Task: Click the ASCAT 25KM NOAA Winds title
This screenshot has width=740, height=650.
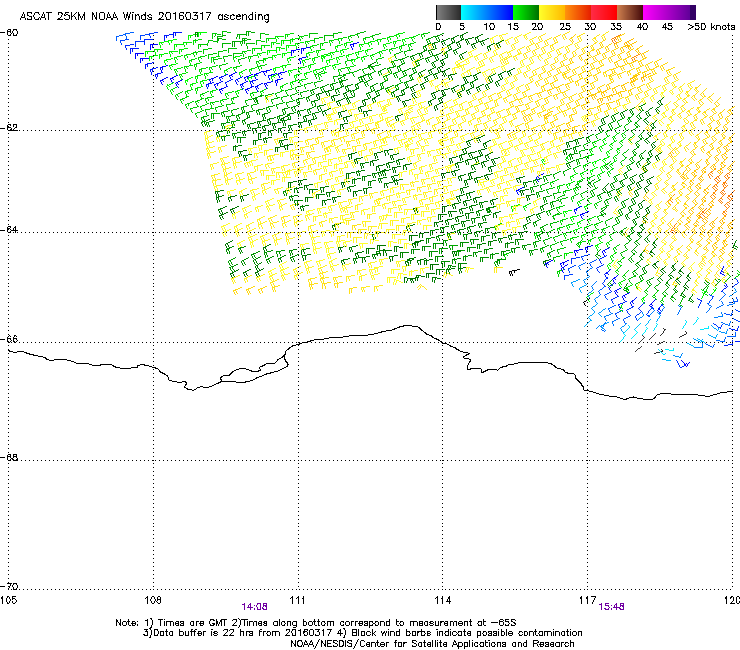Action: (x=144, y=16)
